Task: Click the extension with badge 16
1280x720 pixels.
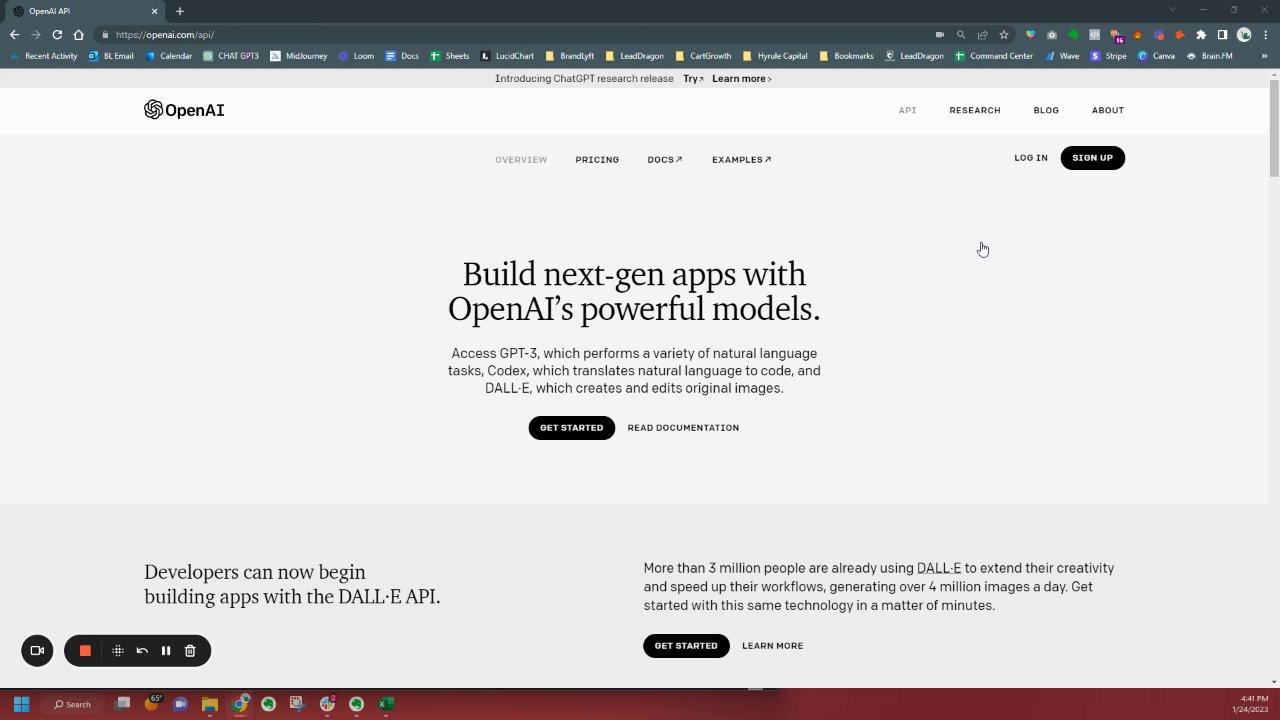Action: pos(1117,35)
